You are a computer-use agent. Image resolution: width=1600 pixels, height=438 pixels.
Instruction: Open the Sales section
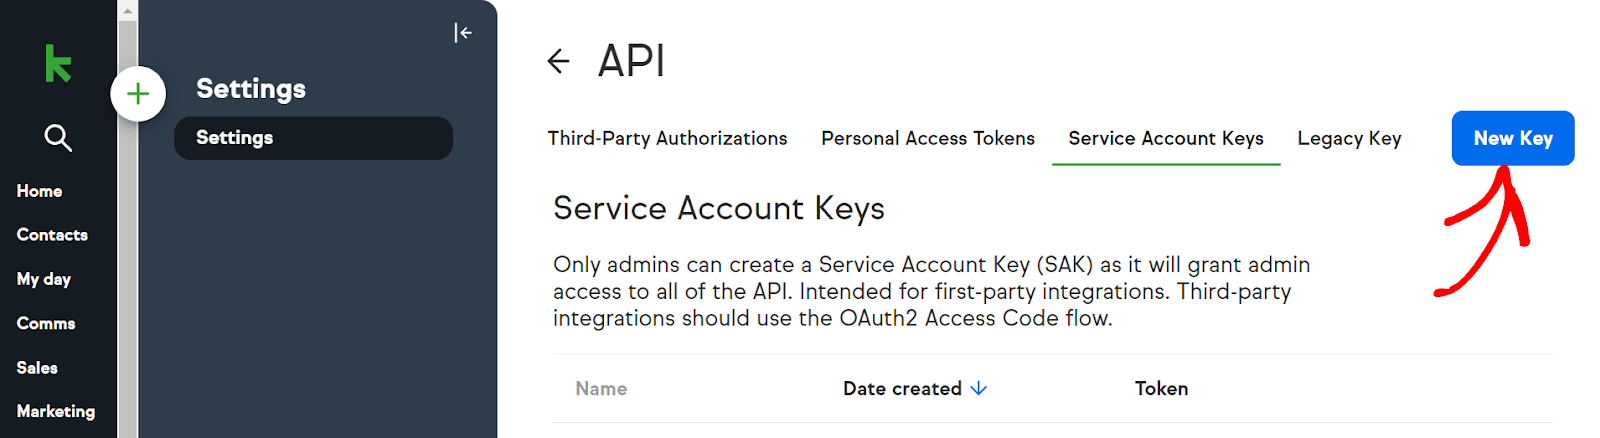(x=37, y=367)
